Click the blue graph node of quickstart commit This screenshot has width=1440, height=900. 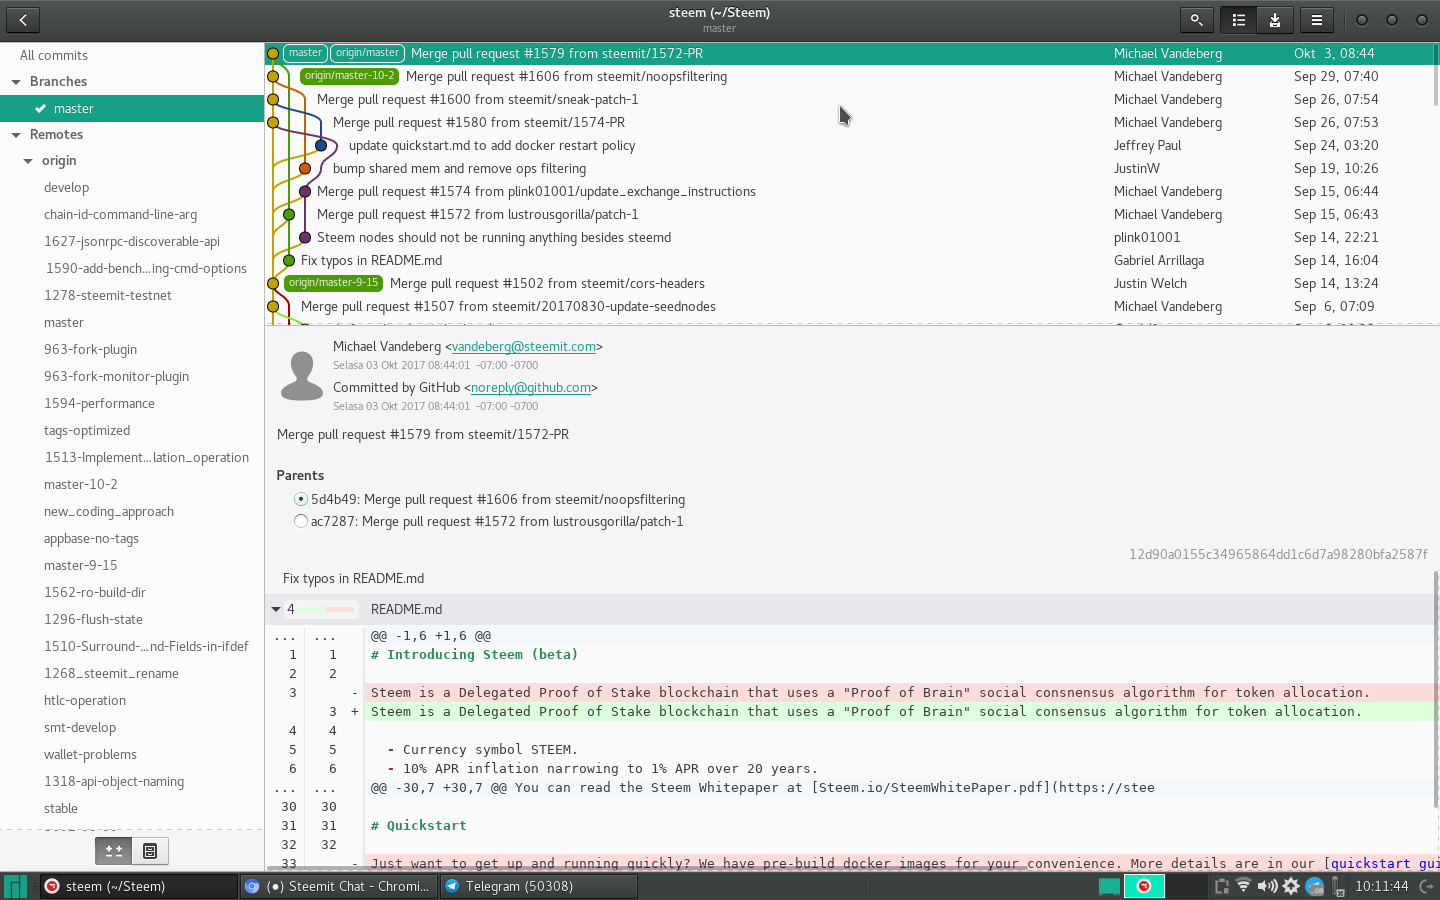(x=321, y=145)
